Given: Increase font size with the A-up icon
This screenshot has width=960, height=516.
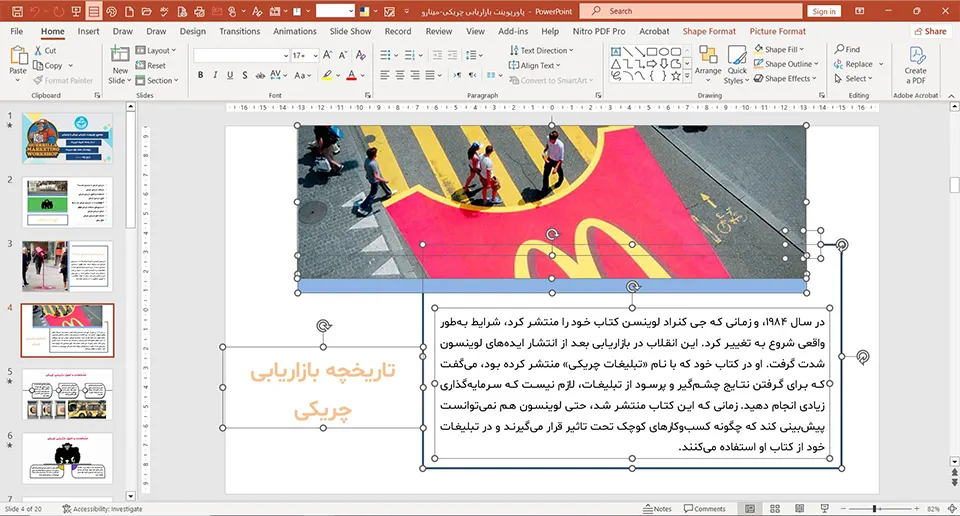Looking at the screenshot, I should click(x=327, y=55).
